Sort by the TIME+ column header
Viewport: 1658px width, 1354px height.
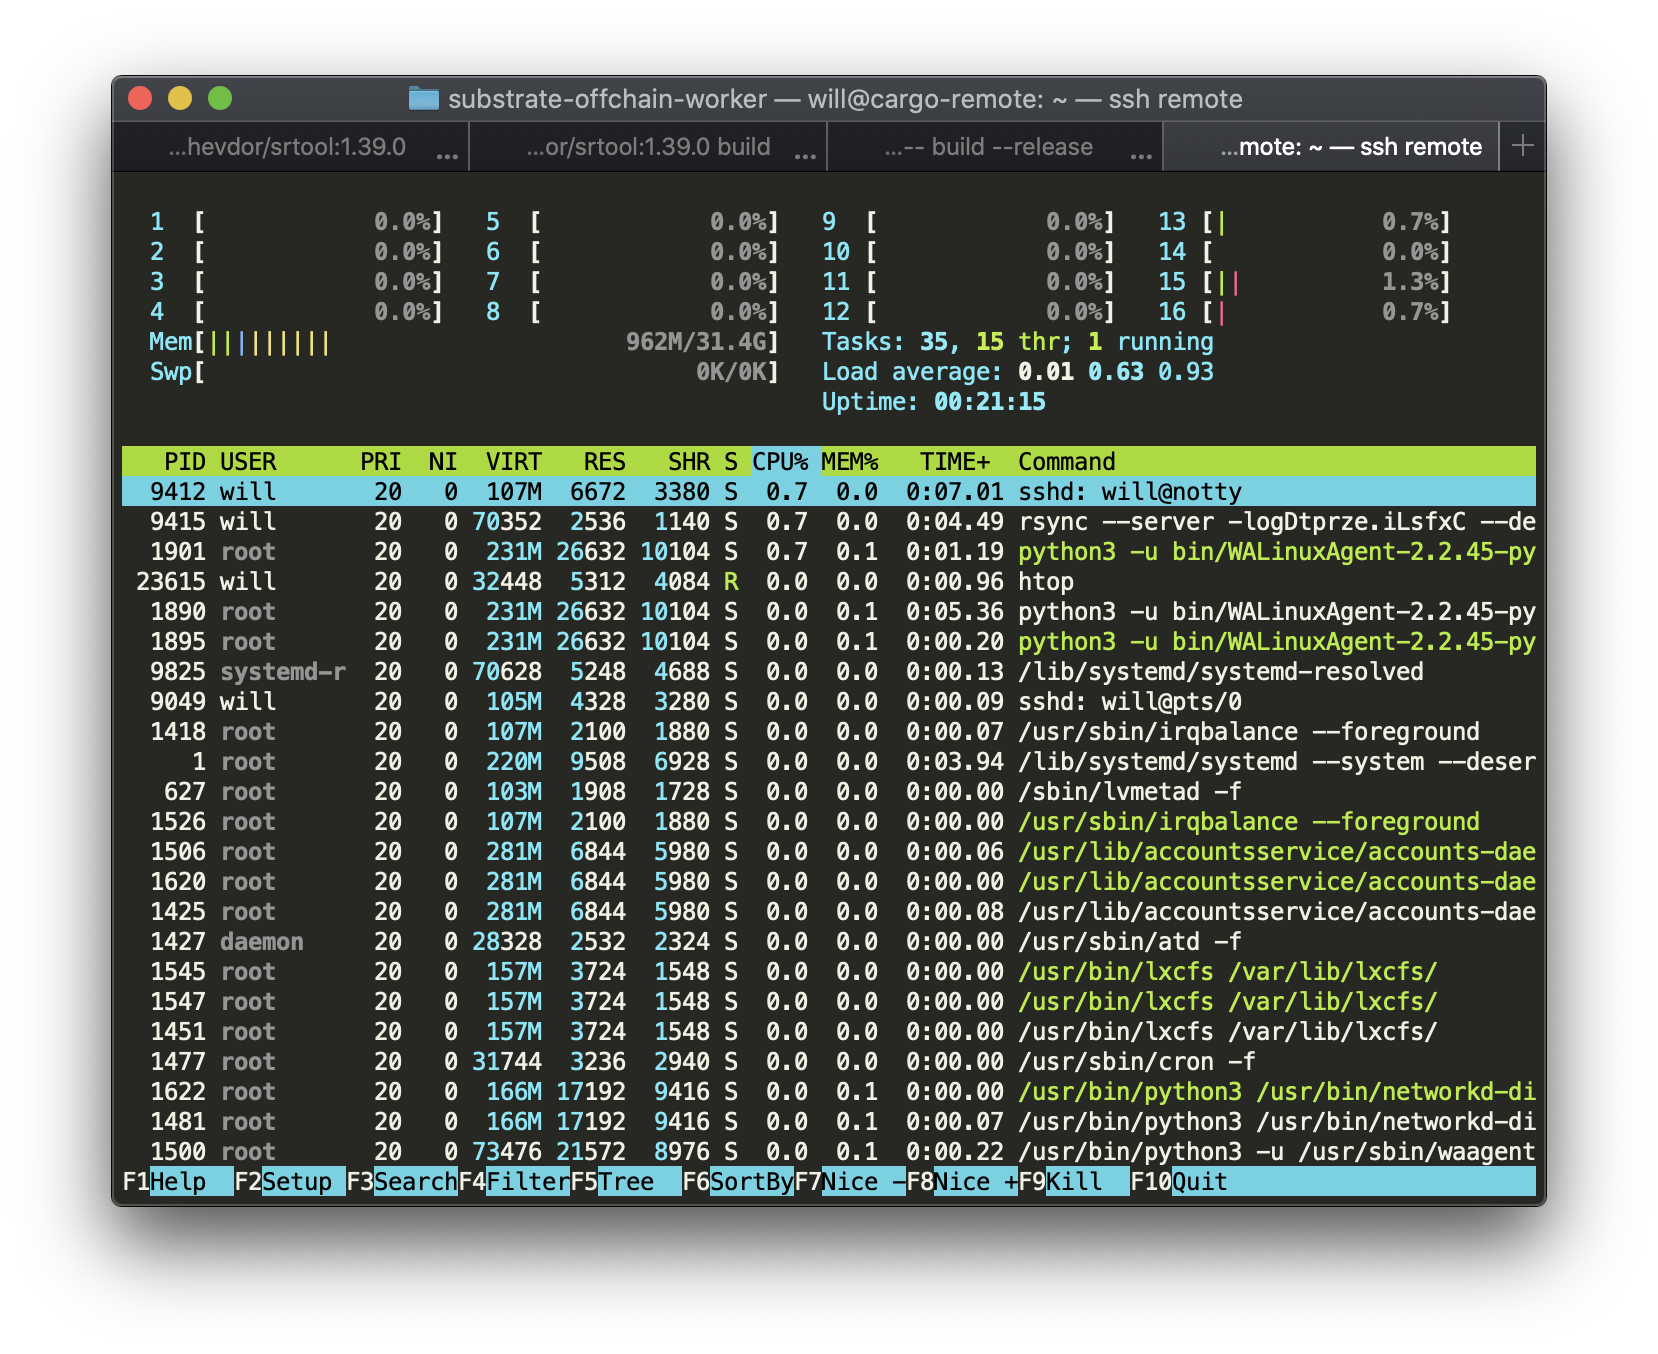point(955,461)
